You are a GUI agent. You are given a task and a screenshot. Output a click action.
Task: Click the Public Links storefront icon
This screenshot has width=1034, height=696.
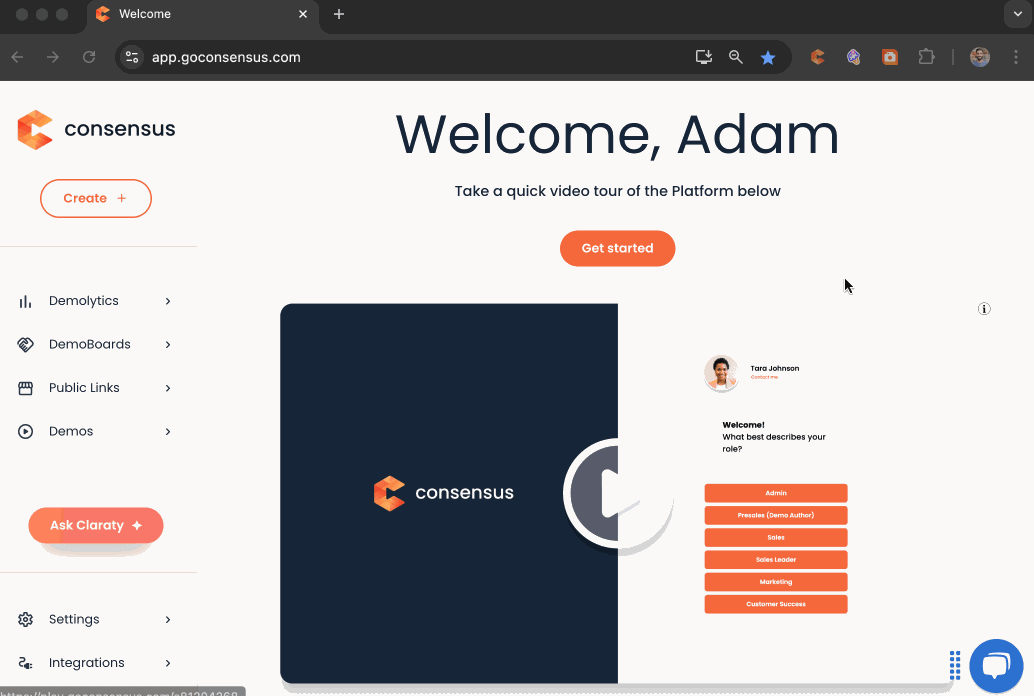pyautogui.click(x=25, y=388)
